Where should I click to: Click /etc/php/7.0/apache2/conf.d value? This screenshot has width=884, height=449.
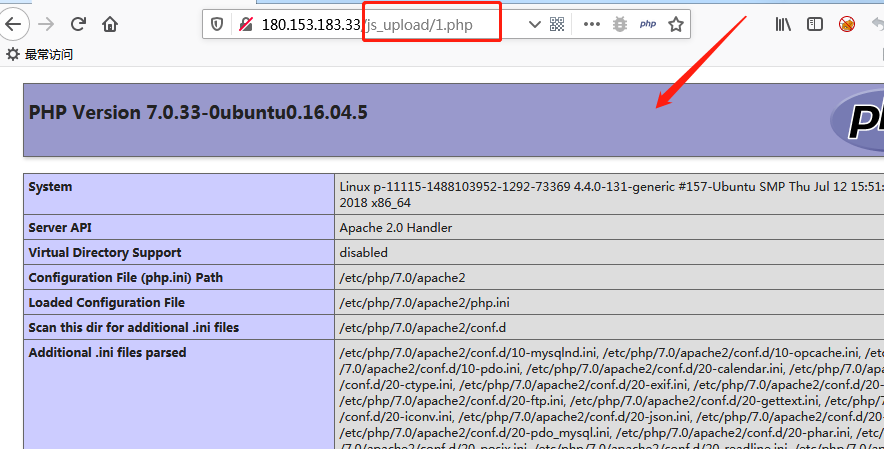(x=423, y=328)
